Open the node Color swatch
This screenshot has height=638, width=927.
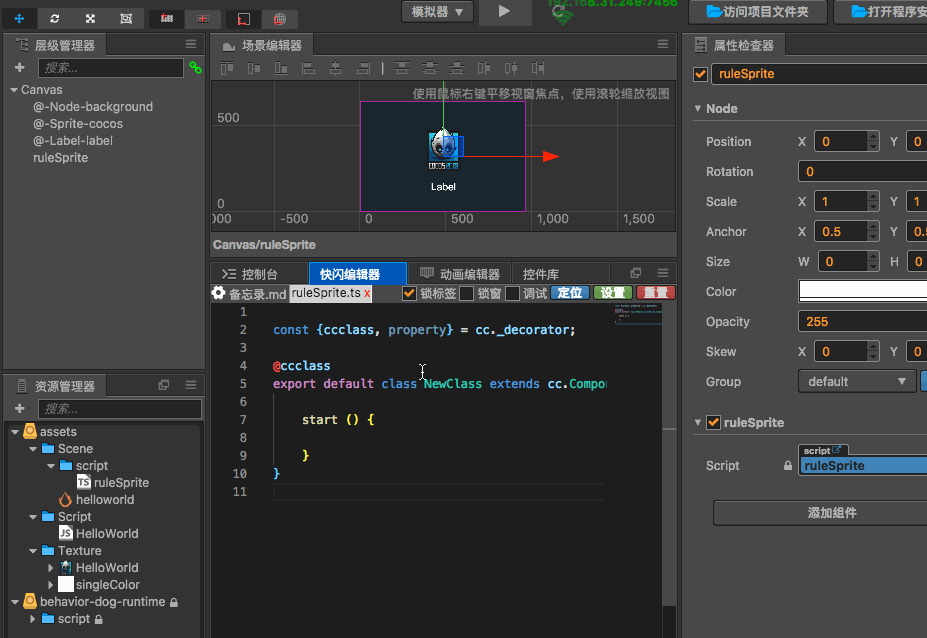pyautogui.click(x=861, y=291)
